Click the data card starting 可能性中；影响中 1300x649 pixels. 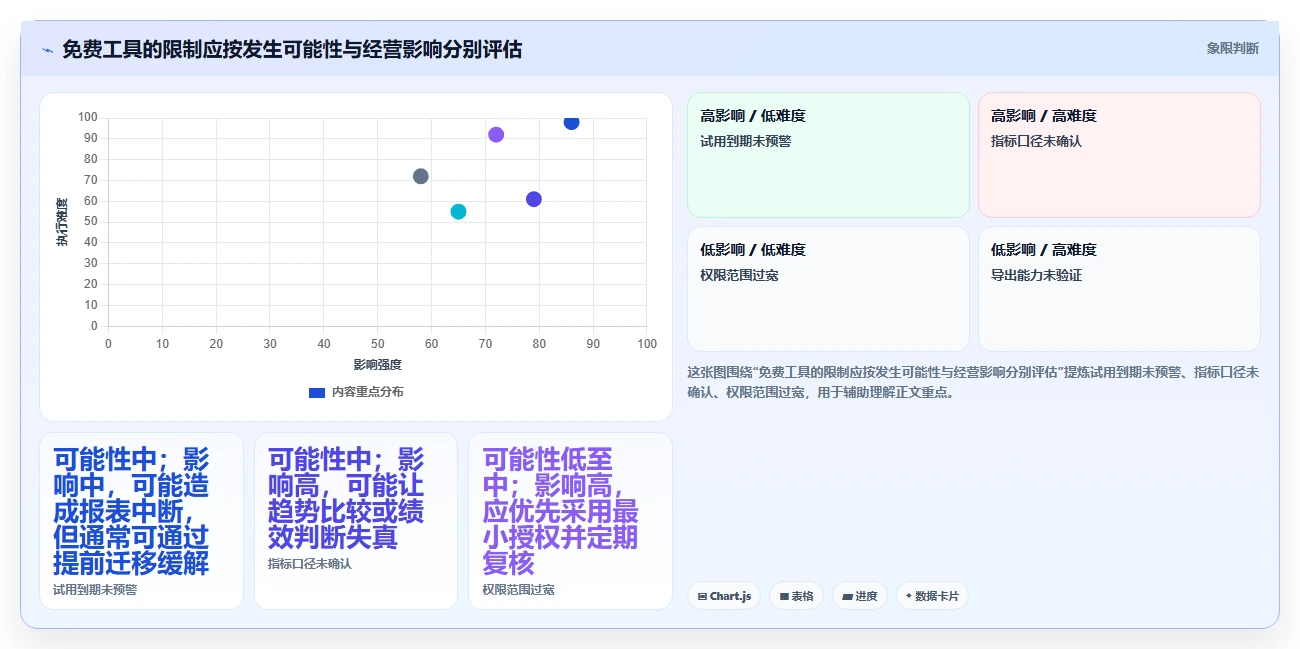(x=141, y=520)
